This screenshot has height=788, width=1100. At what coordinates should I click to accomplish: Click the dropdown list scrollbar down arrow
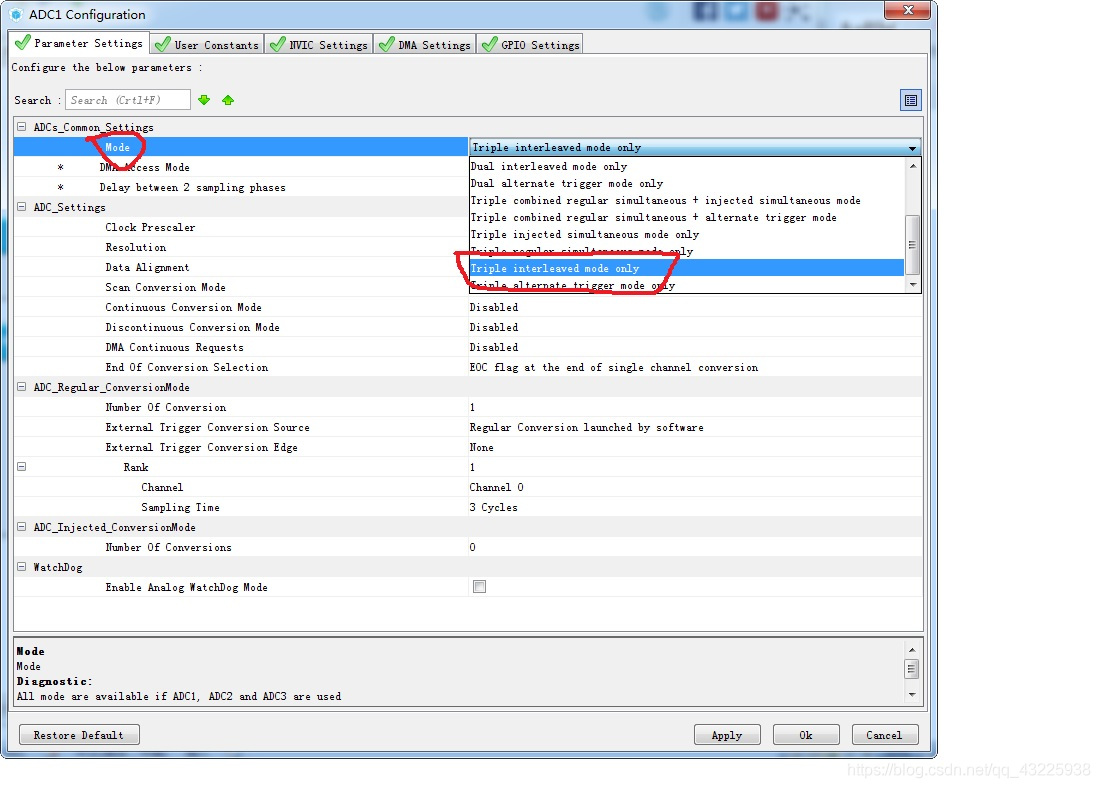click(x=912, y=285)
